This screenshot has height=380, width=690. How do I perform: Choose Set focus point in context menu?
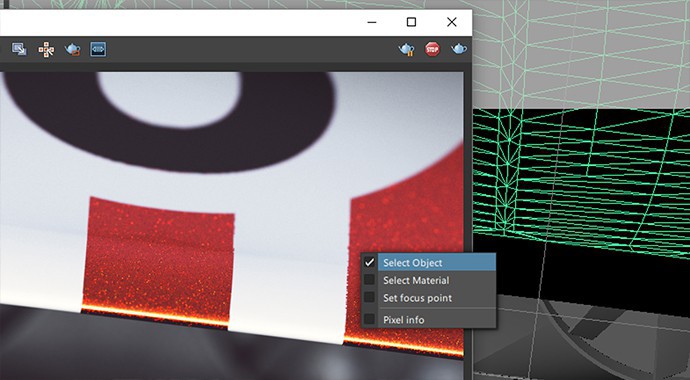click(429, 298)
